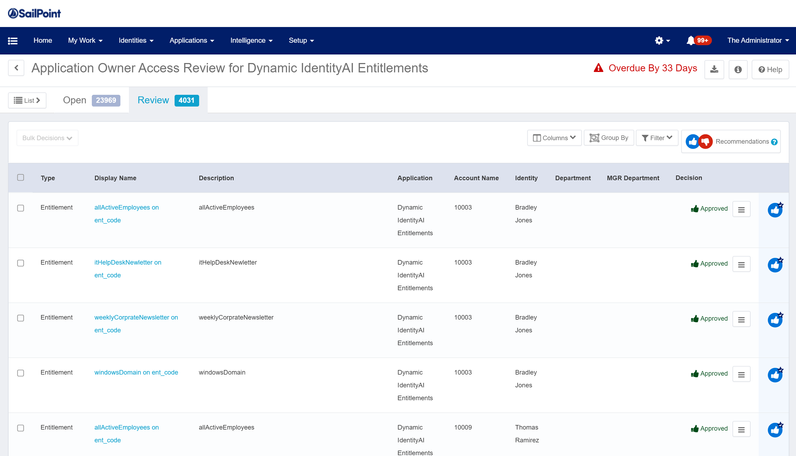796x456 pixels.
Task: Click the download export icon
Action: 714,69
